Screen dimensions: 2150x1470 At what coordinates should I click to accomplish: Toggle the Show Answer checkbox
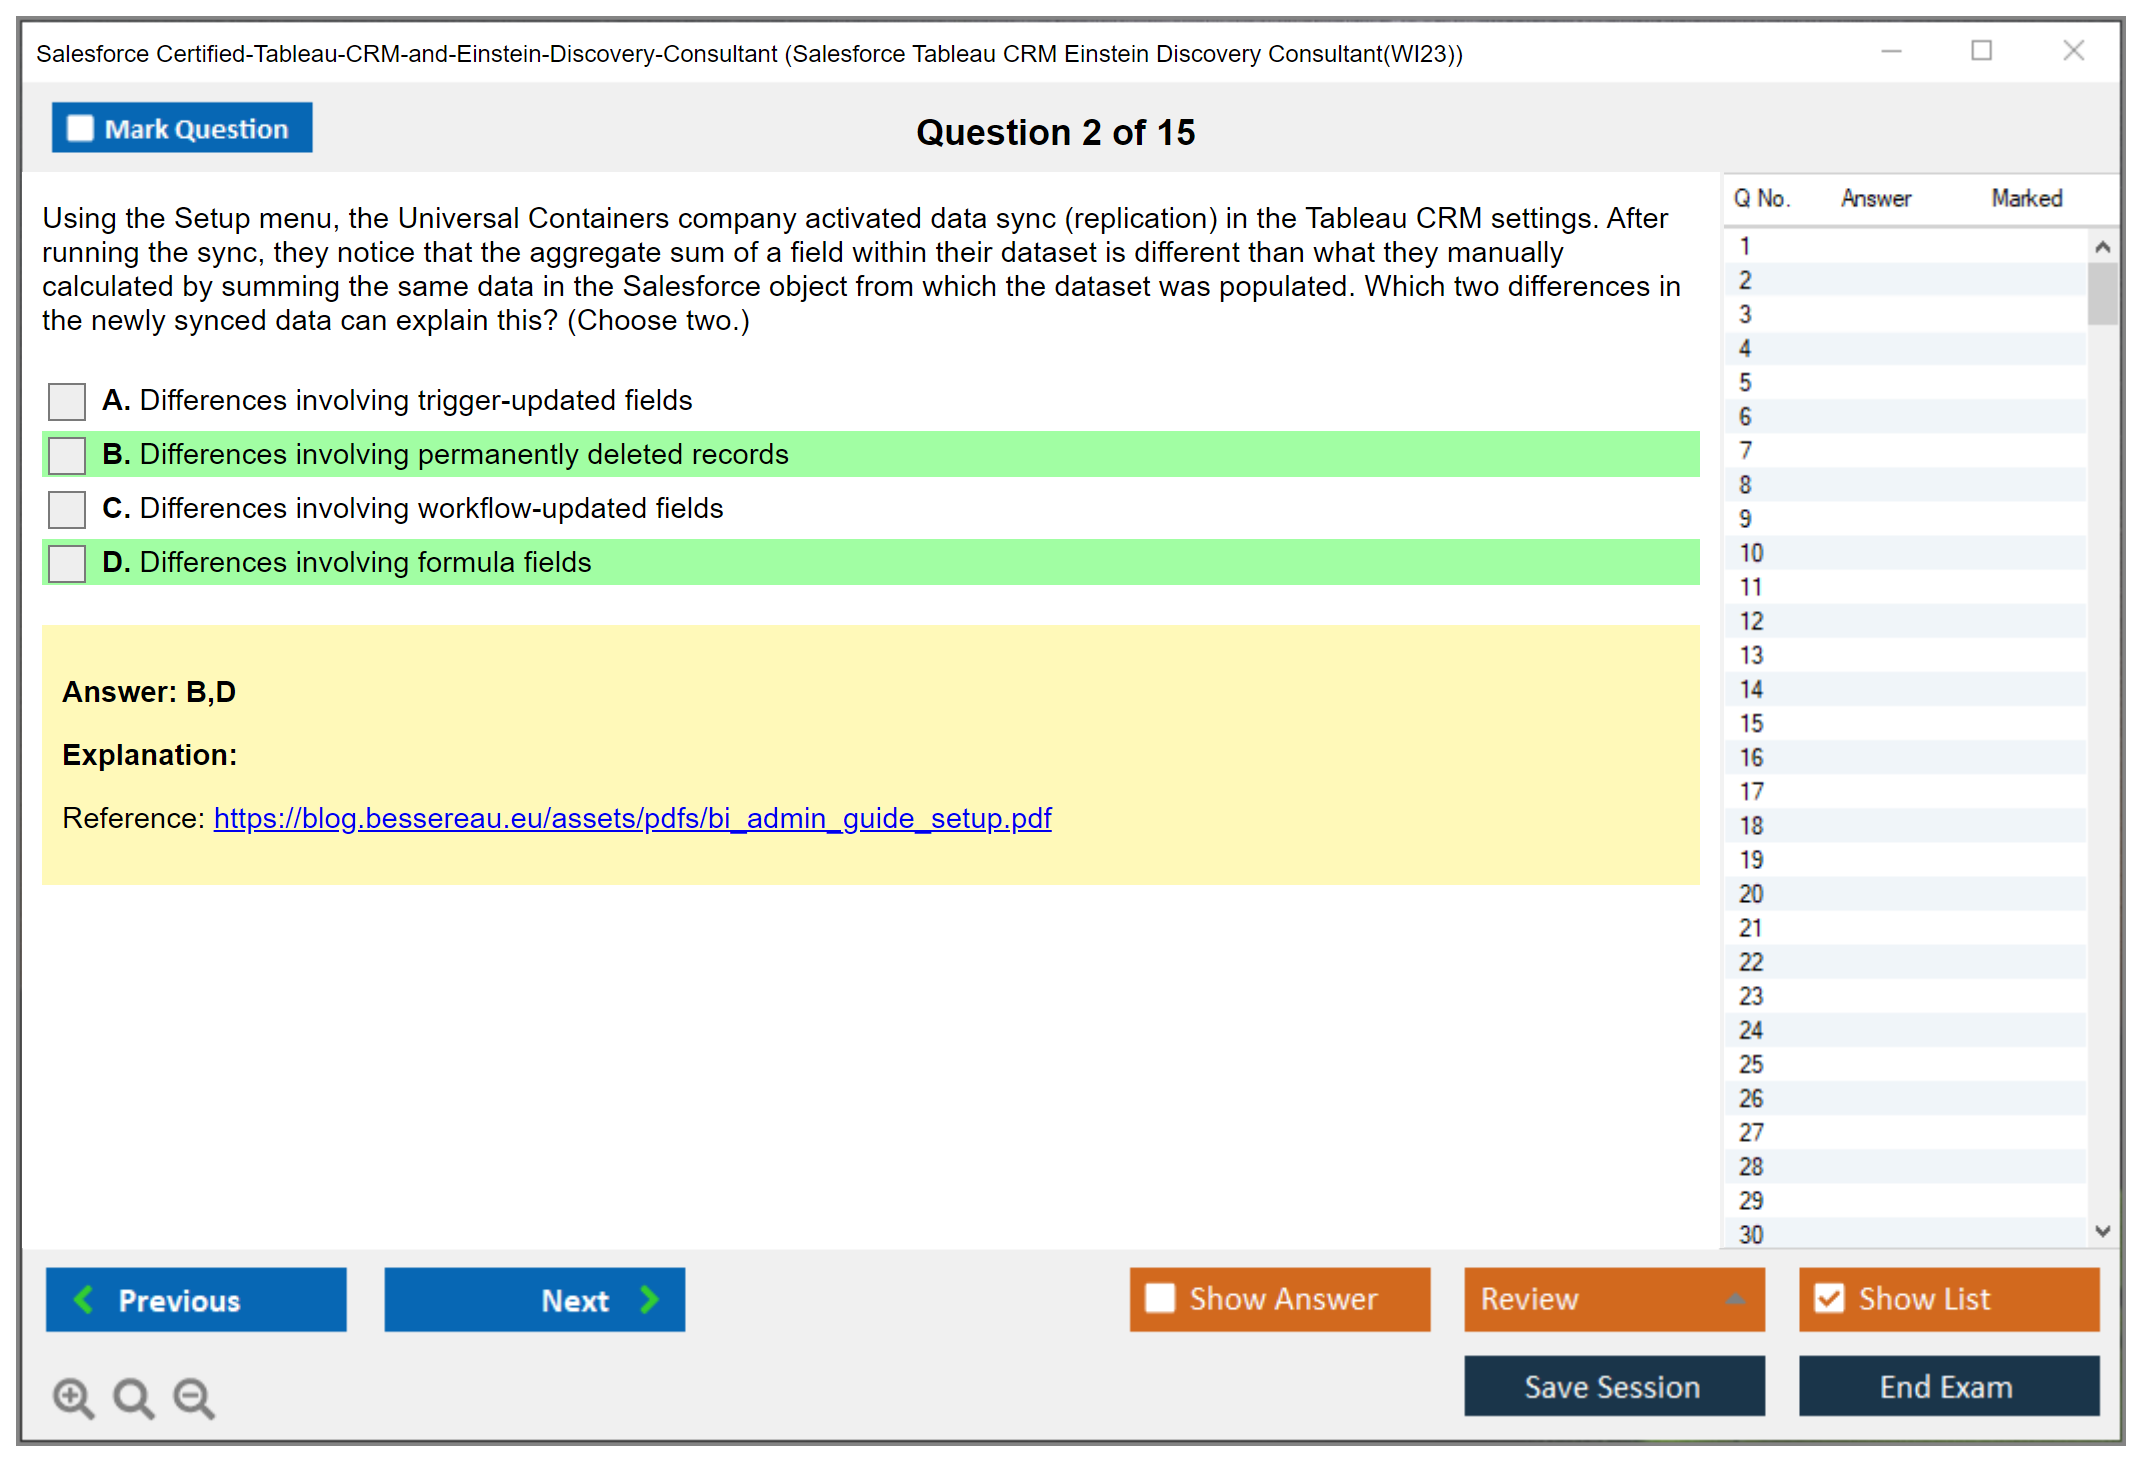click(1160, 1299)
